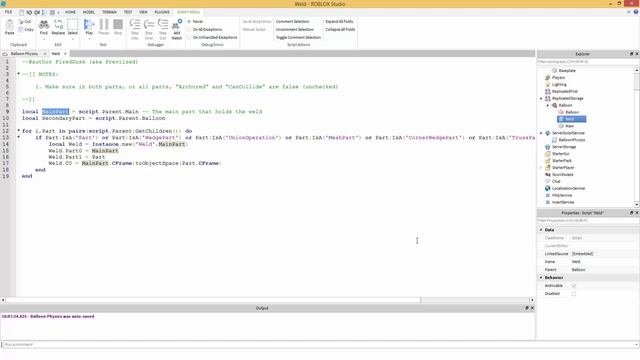640x360 pixels.
Task: Collapse the ReplicatedStorage tree node
Action: (541, 98)
